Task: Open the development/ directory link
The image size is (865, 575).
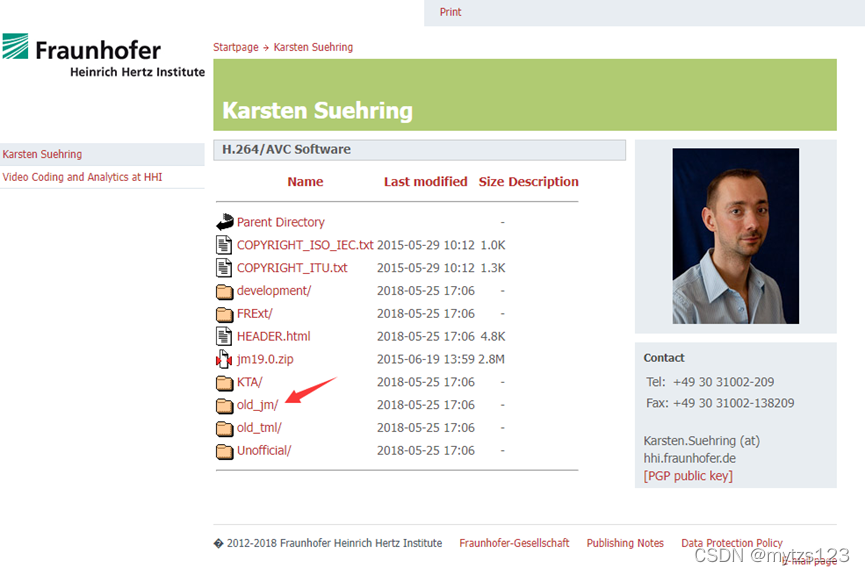Action: (x=274, y=291)
